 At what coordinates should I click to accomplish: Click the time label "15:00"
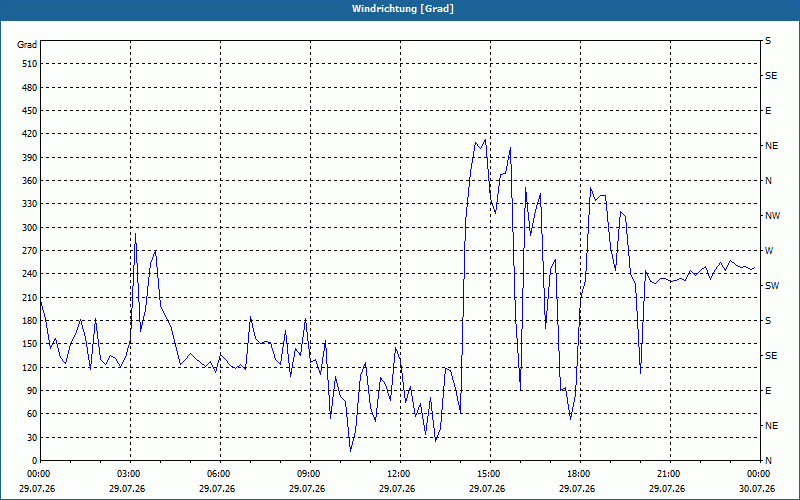click(x=490, y=474)
